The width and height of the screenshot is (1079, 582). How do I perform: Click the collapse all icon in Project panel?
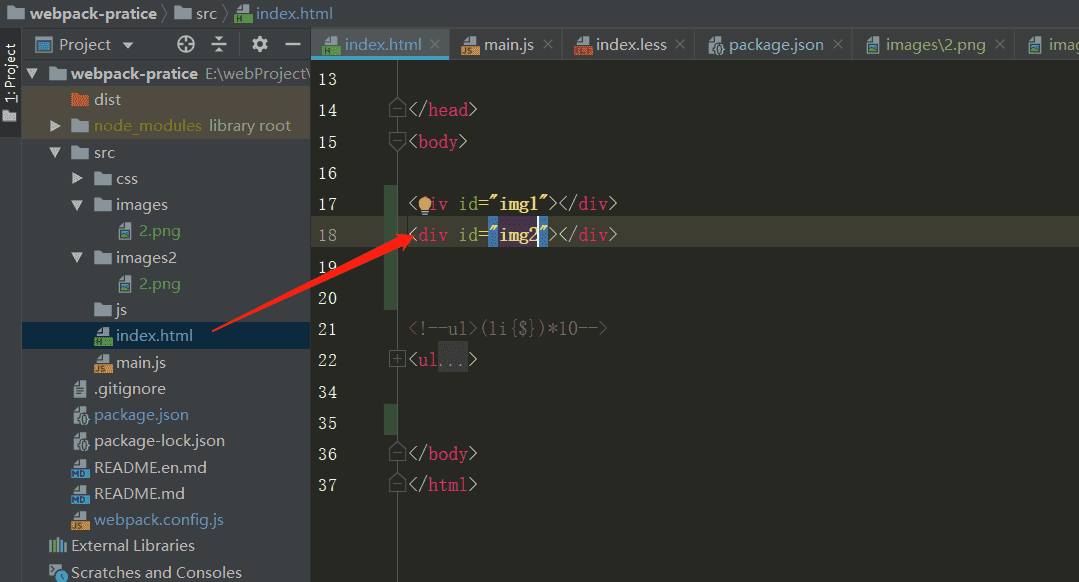click(x=219, y=45)
